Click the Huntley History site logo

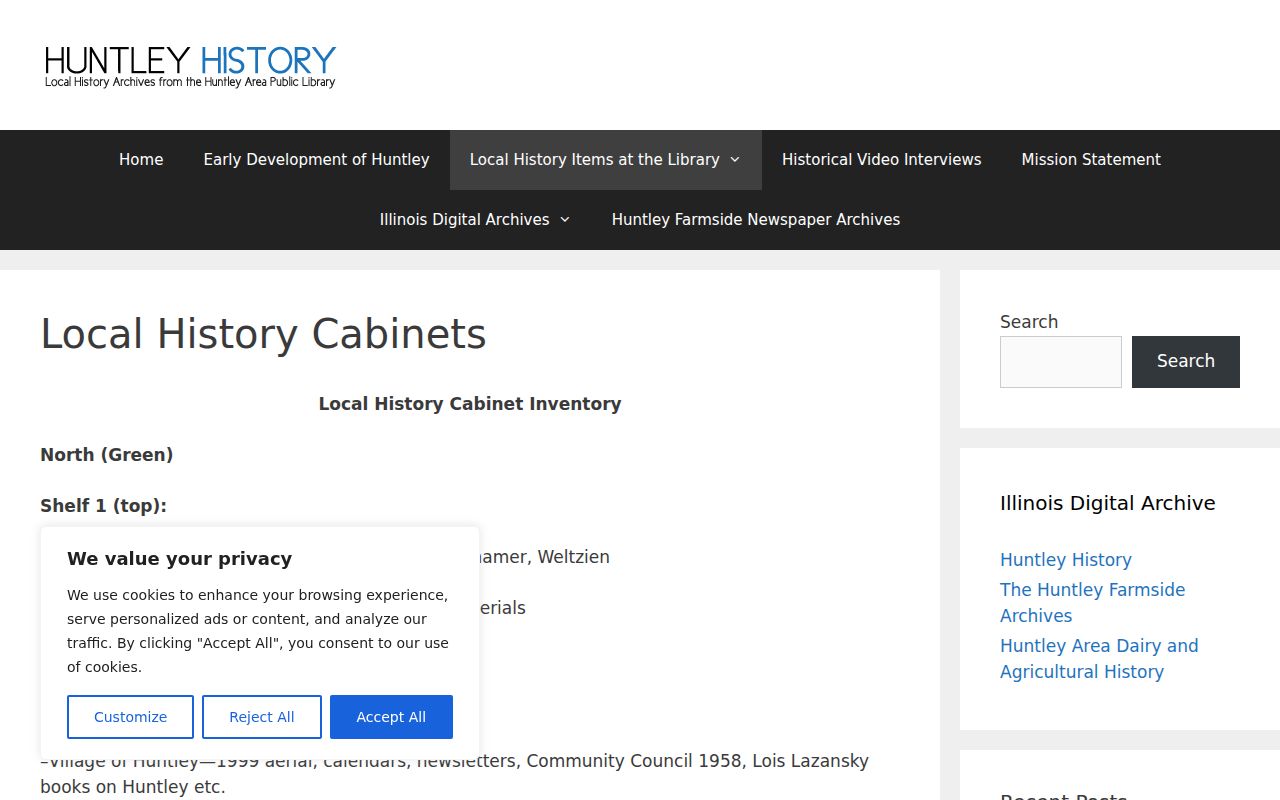click(190, 65)
